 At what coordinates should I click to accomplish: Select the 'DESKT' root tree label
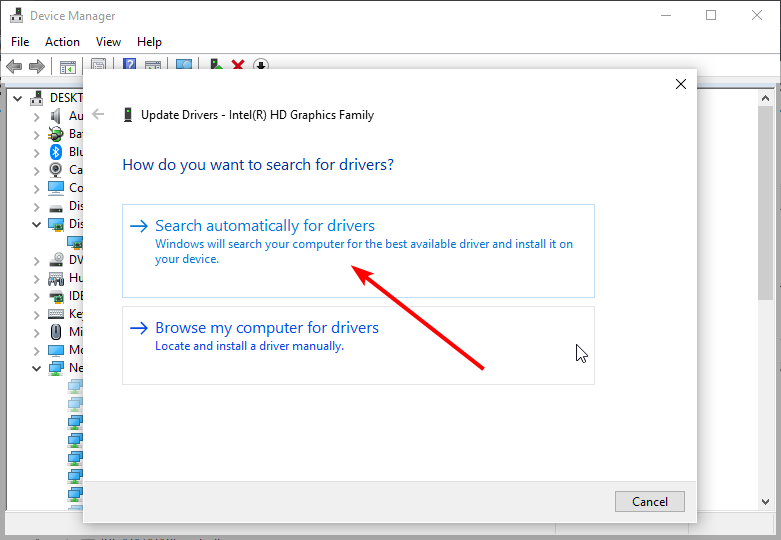tap(66, 98)
